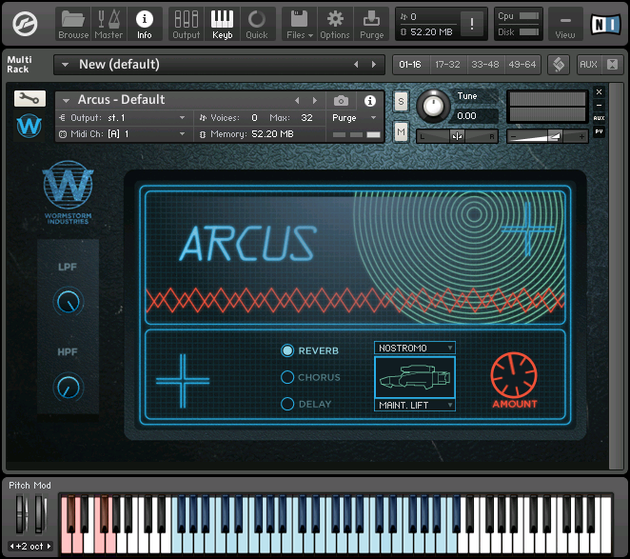This screenshot has width=630, height=559.
Task: Open the Files menu
Action: point(299,24)
